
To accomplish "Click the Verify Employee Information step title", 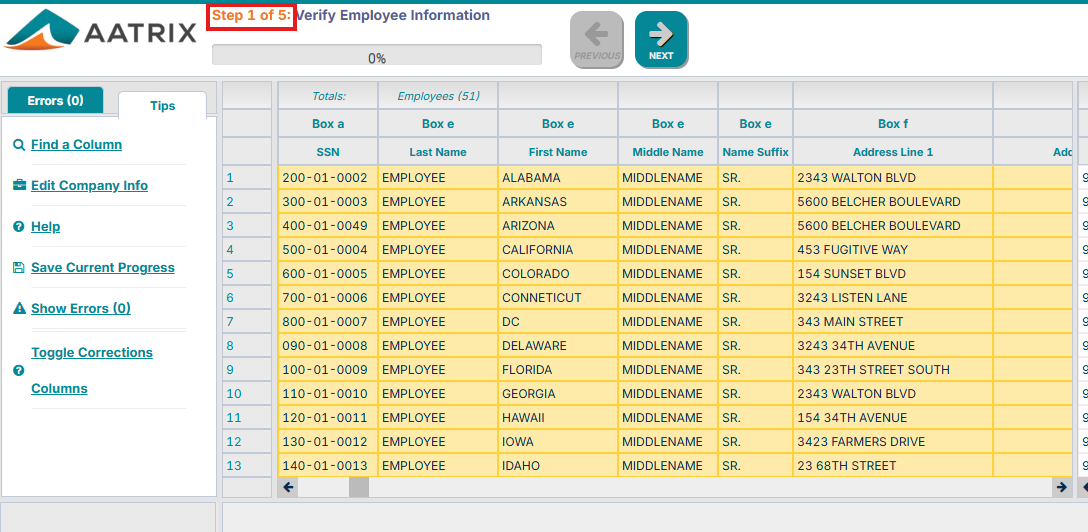I will coord(393,15).
